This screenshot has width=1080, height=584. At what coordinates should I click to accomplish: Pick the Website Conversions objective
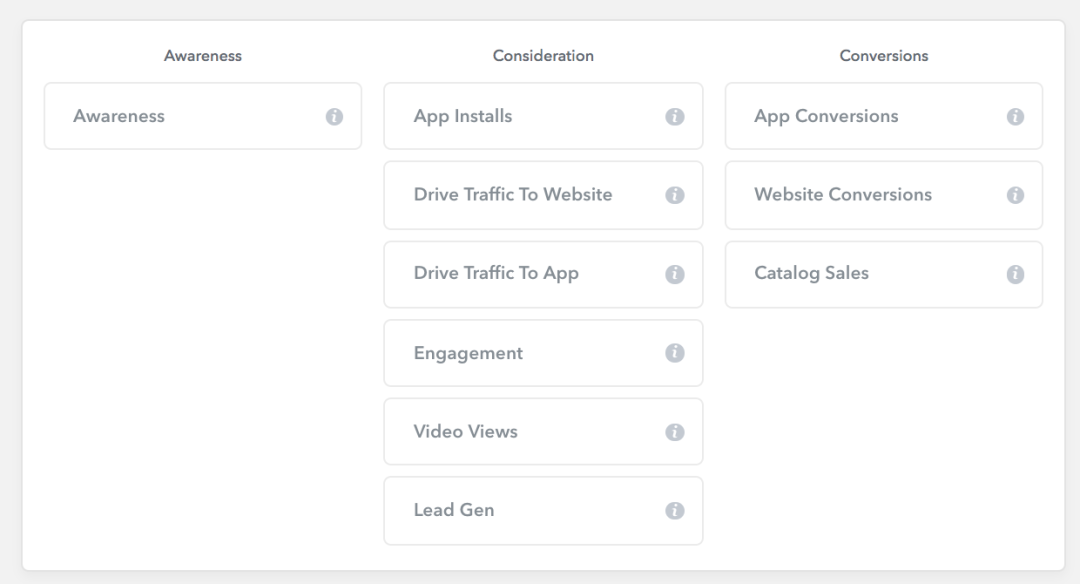pos(884,195)
